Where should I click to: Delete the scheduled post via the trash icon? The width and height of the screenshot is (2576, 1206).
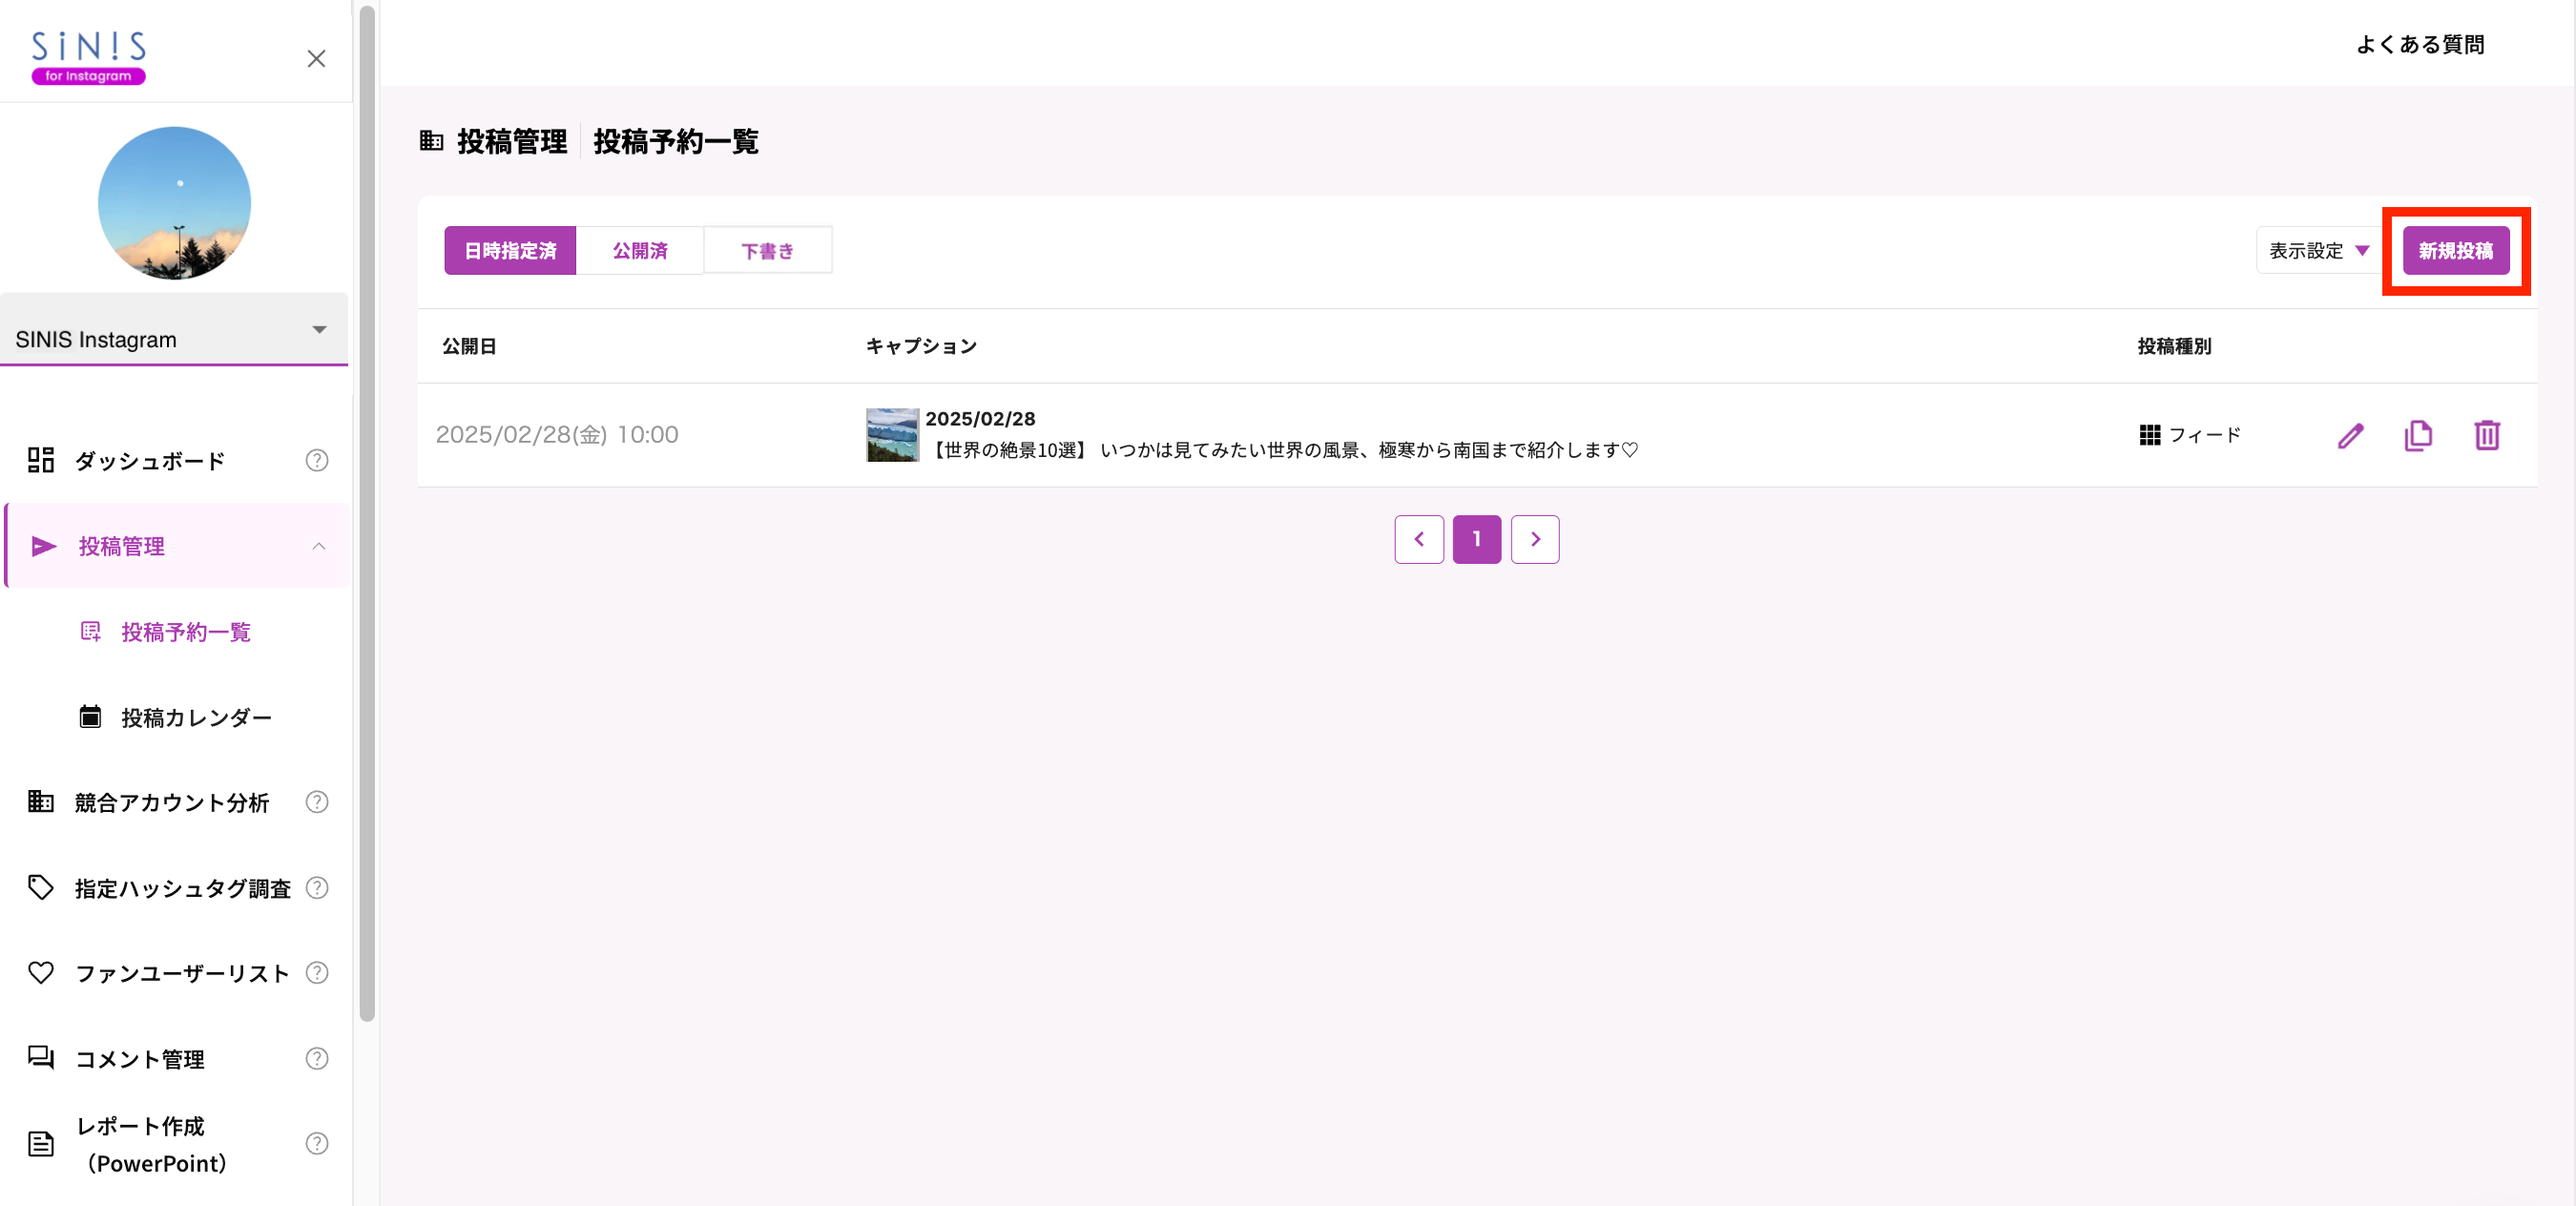click(2489, 435)
